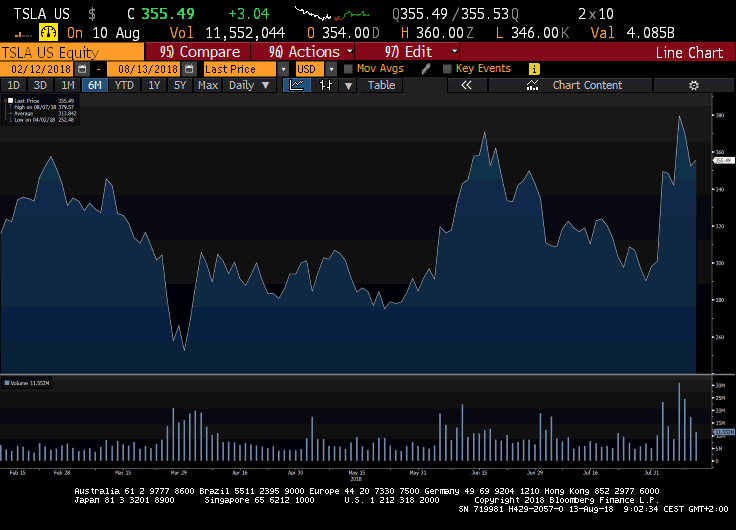The image size is (736, 530).
Task: Select the 1D range tab
Action: click(13, 85)
